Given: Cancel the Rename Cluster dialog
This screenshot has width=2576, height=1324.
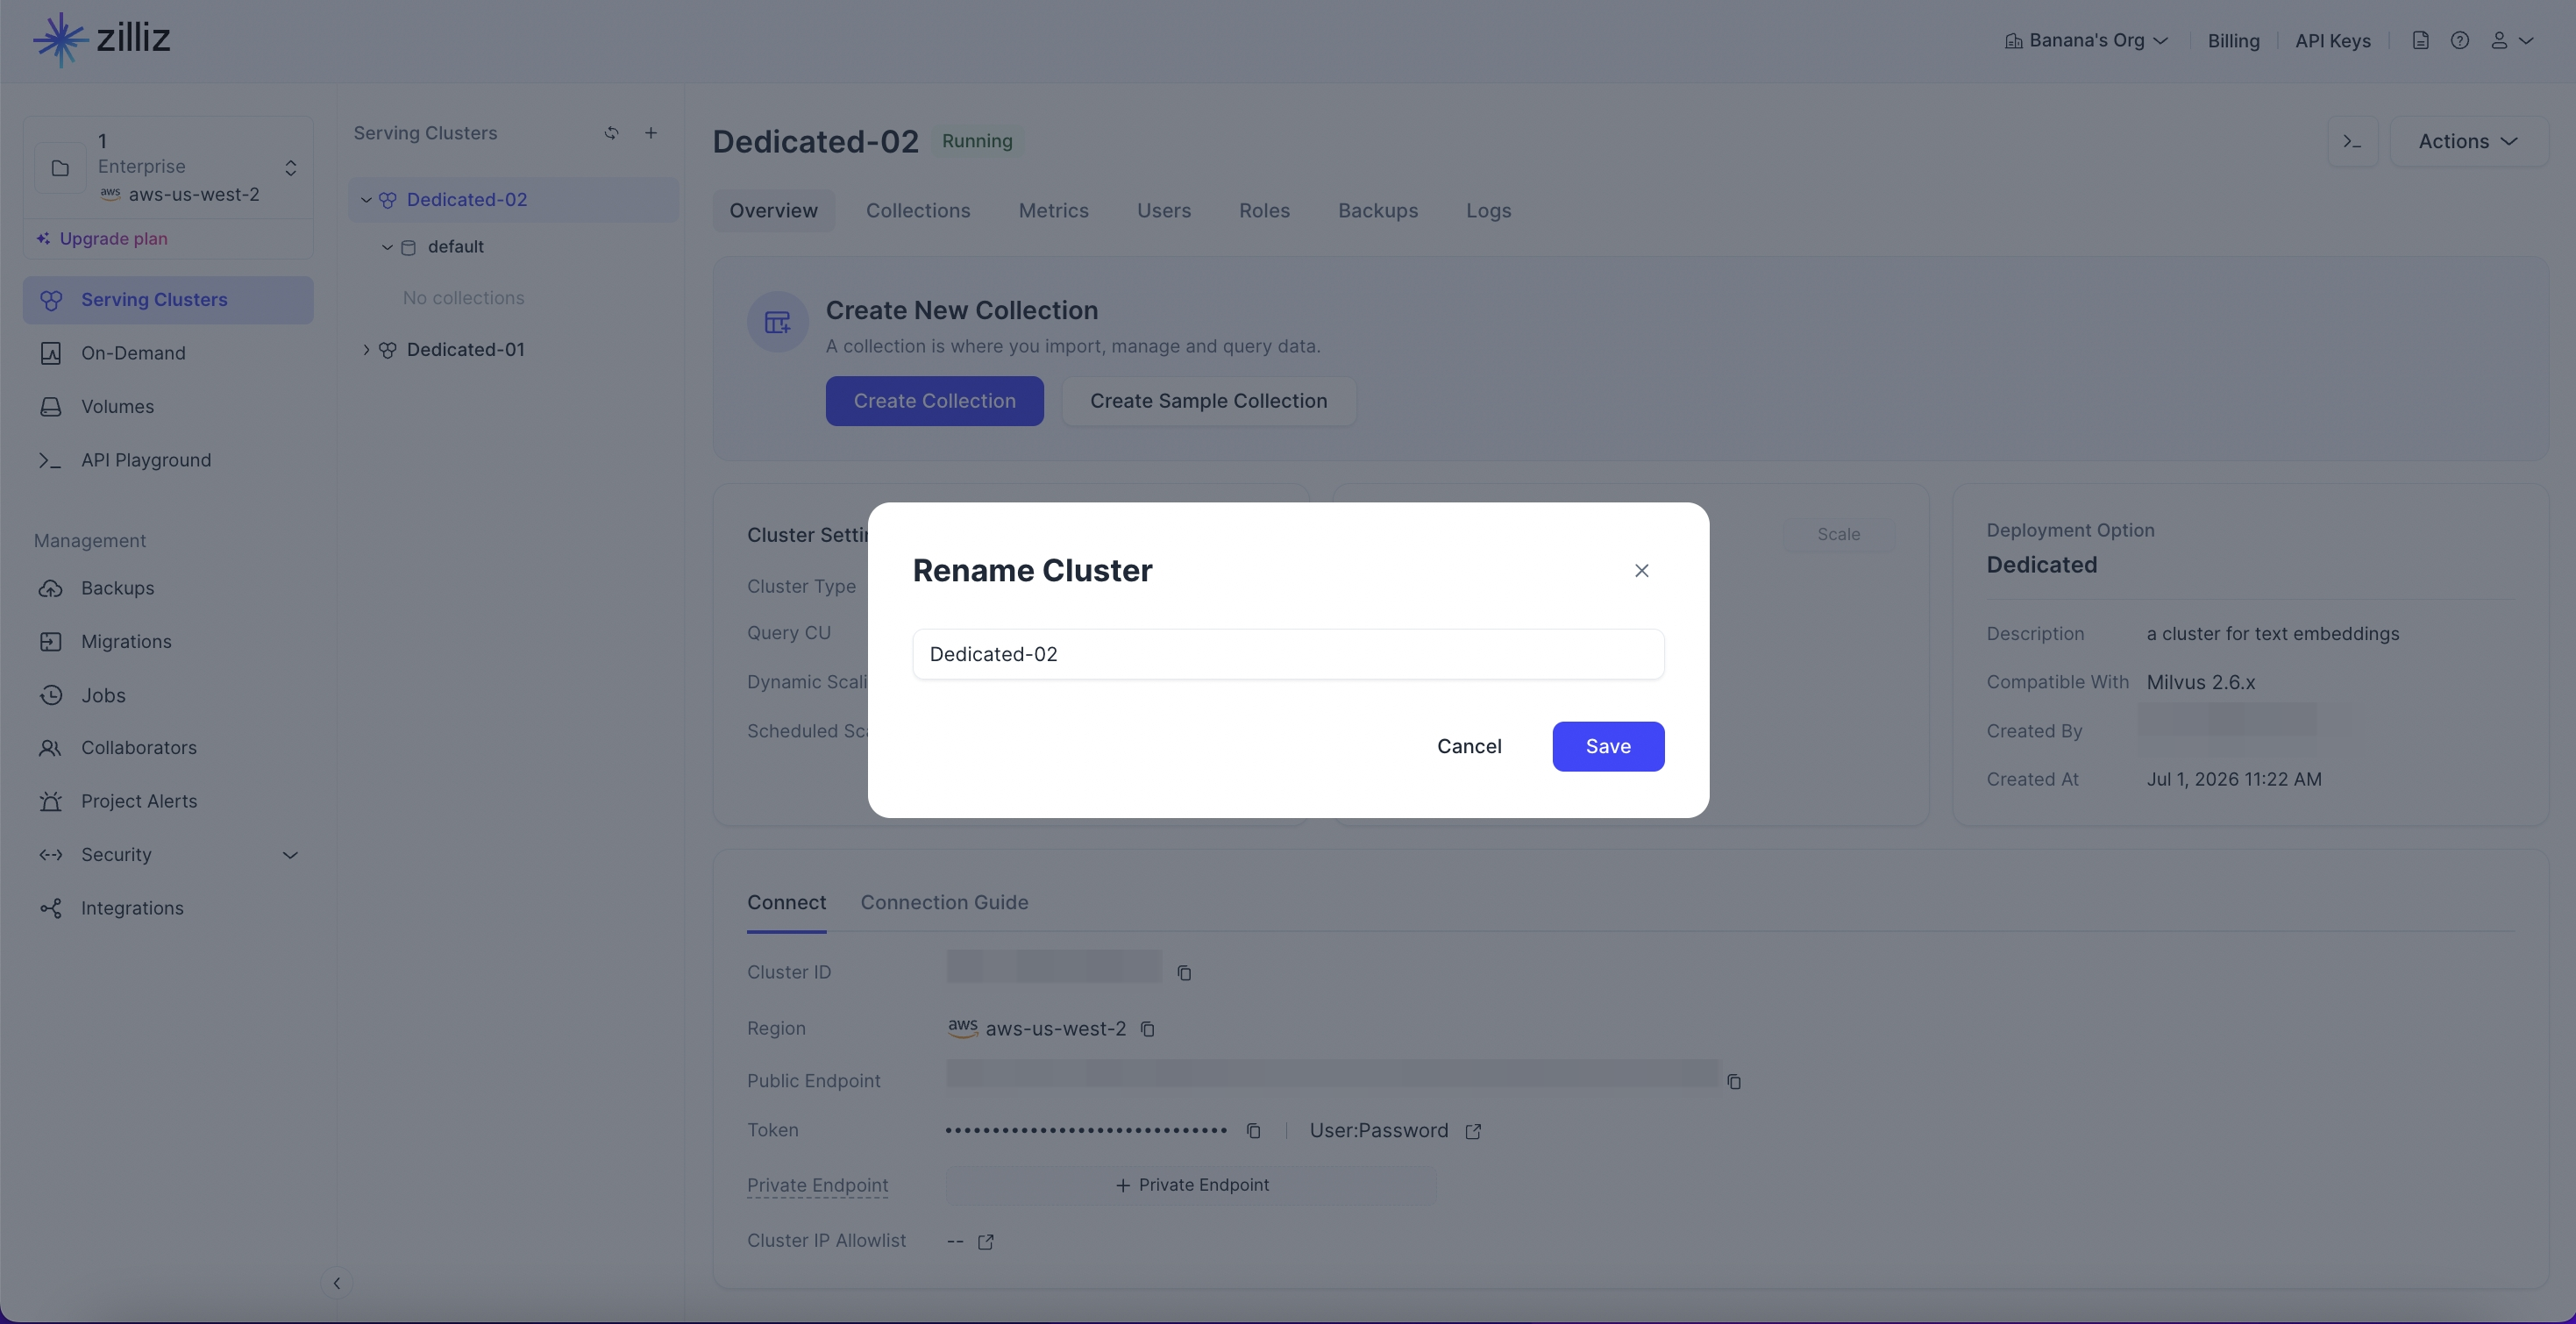Looking at the screenshot, I should (x=1469, y=747).
